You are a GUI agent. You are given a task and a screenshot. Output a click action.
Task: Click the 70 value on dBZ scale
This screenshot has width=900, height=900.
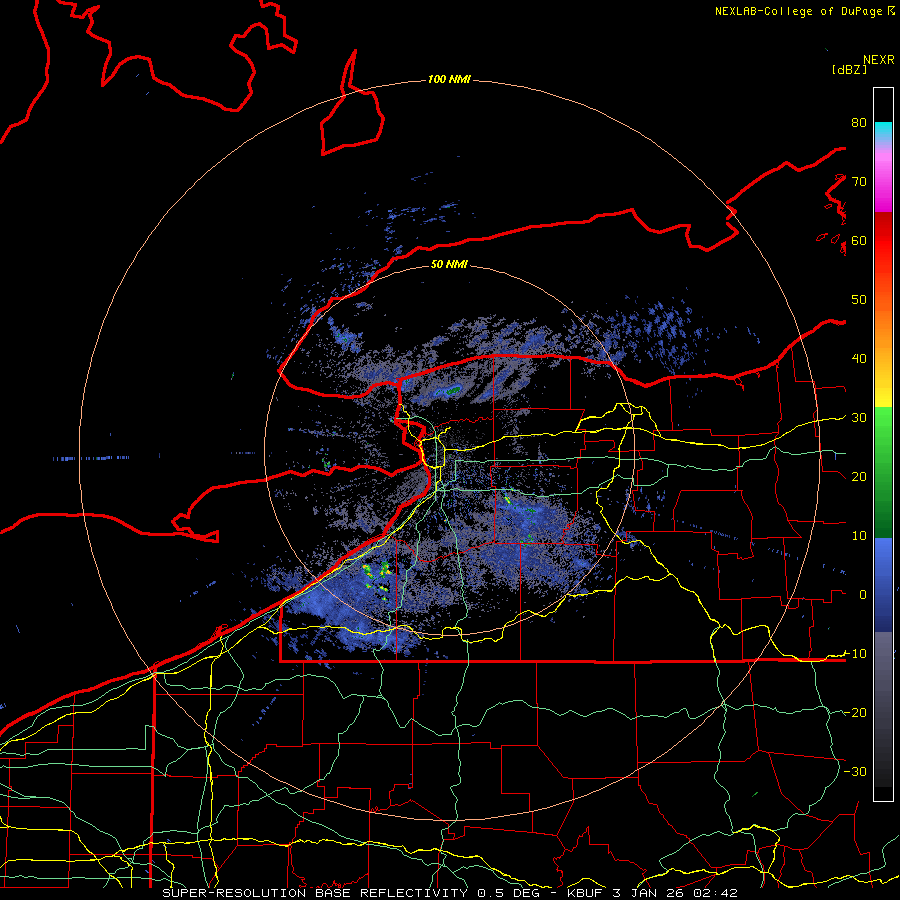tap(859, 181)
